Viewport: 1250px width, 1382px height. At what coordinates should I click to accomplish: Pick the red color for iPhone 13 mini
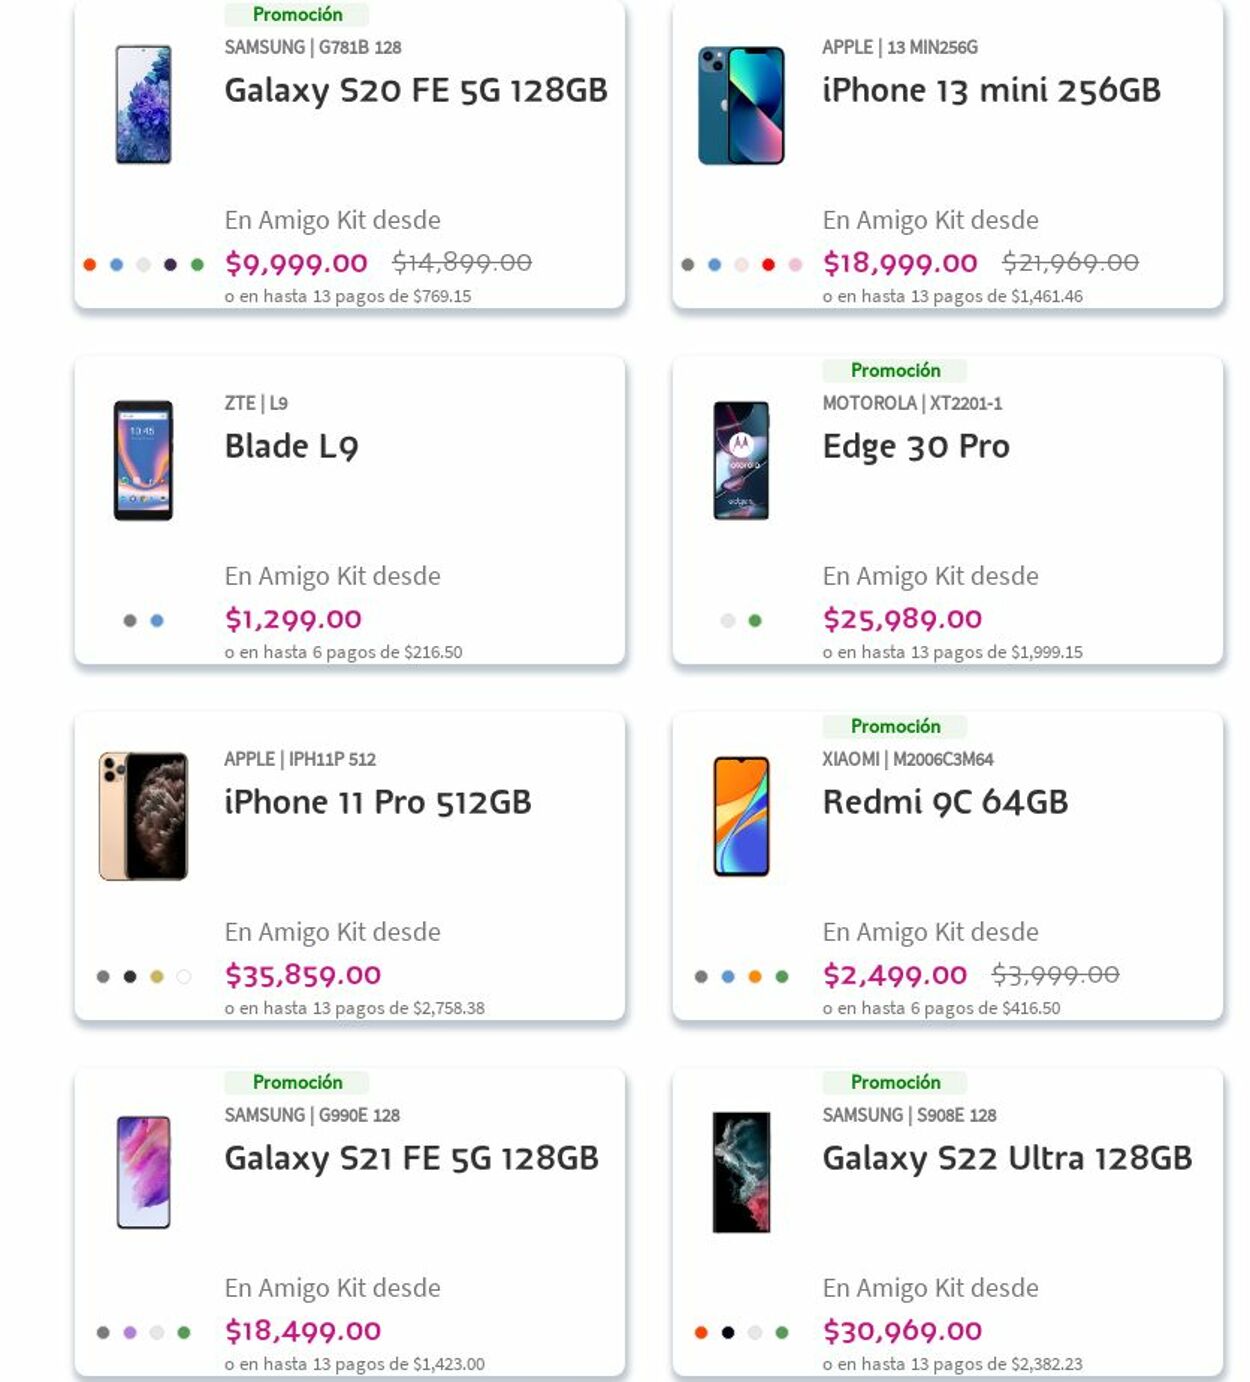[768, 265]
